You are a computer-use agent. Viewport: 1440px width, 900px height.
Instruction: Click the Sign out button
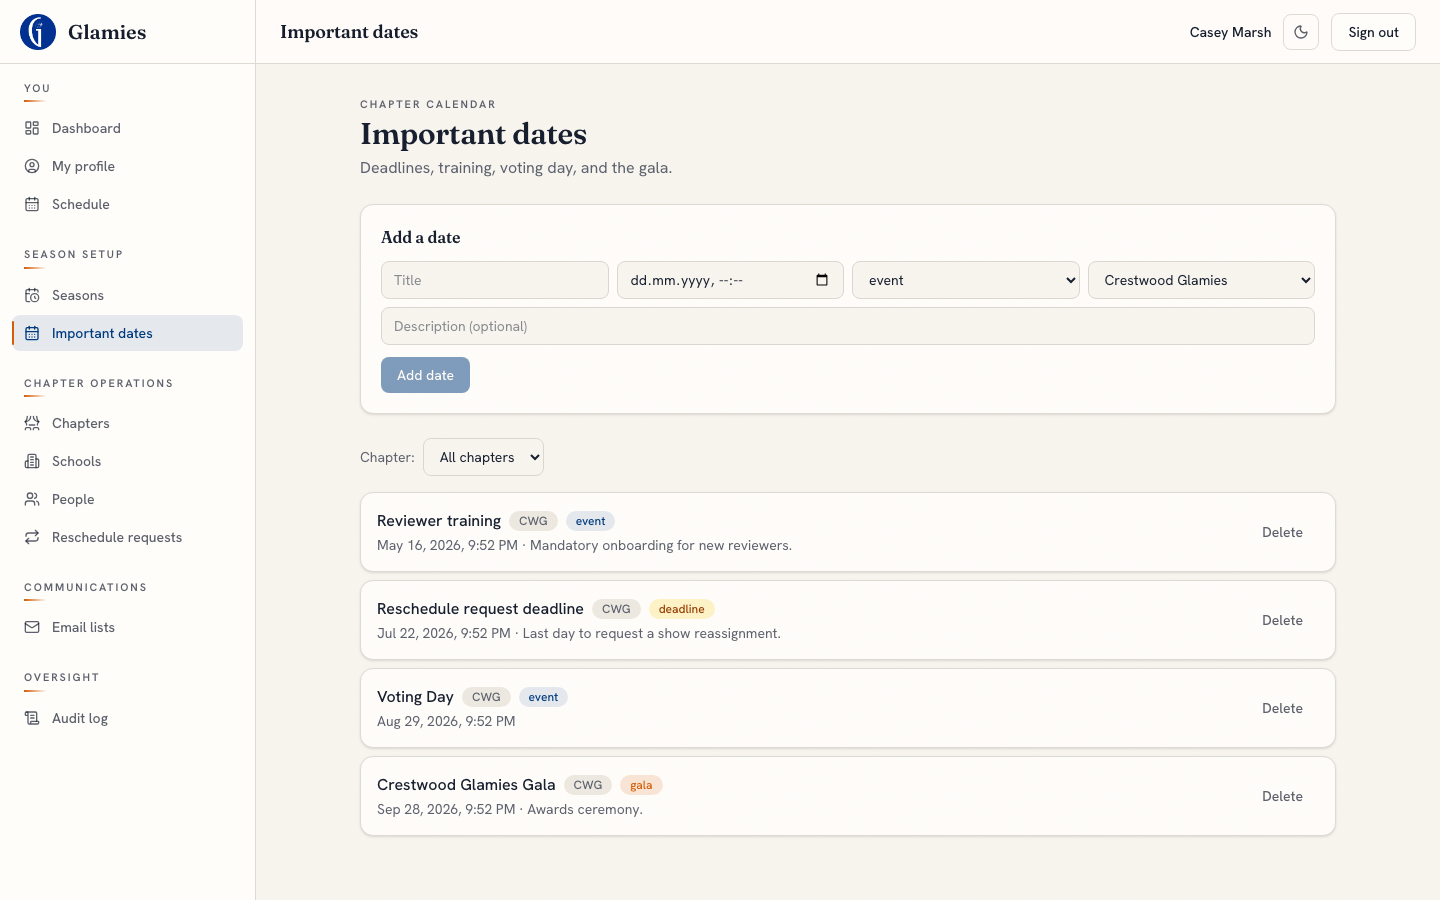click(1373, 32)
